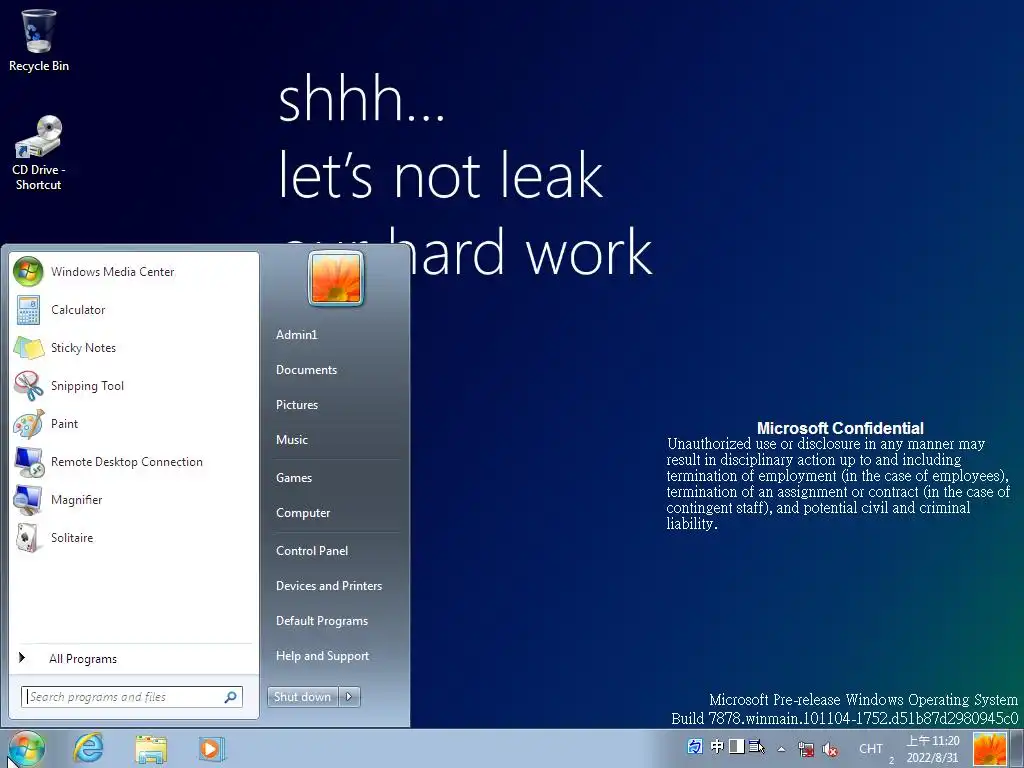Screen dimensions: 1024x768
Task: Click the flower user account picture
Action: (x=335, y=278)
